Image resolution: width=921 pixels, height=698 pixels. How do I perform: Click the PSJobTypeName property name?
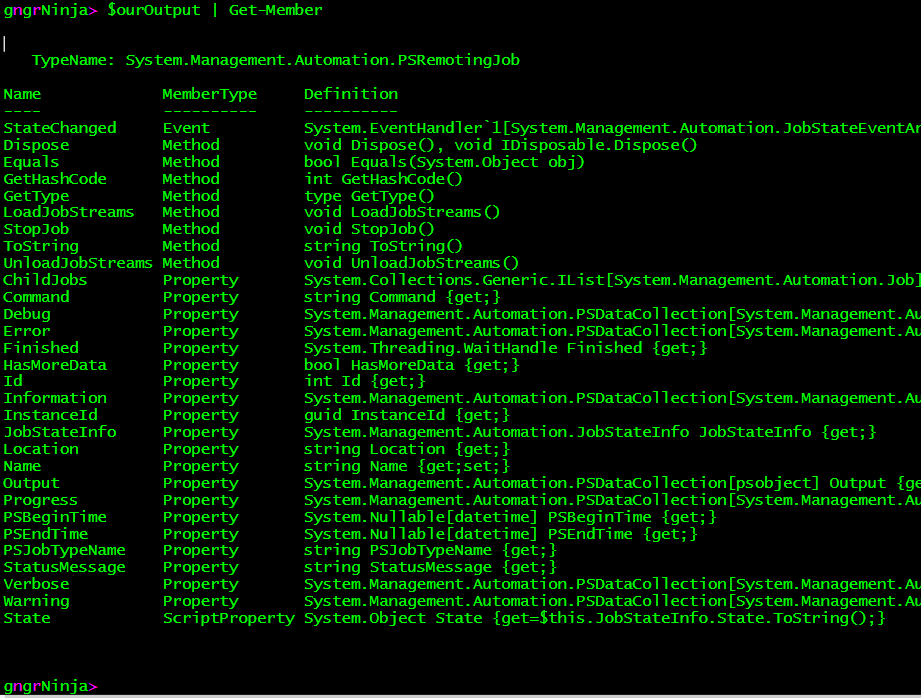click(64, 550)
